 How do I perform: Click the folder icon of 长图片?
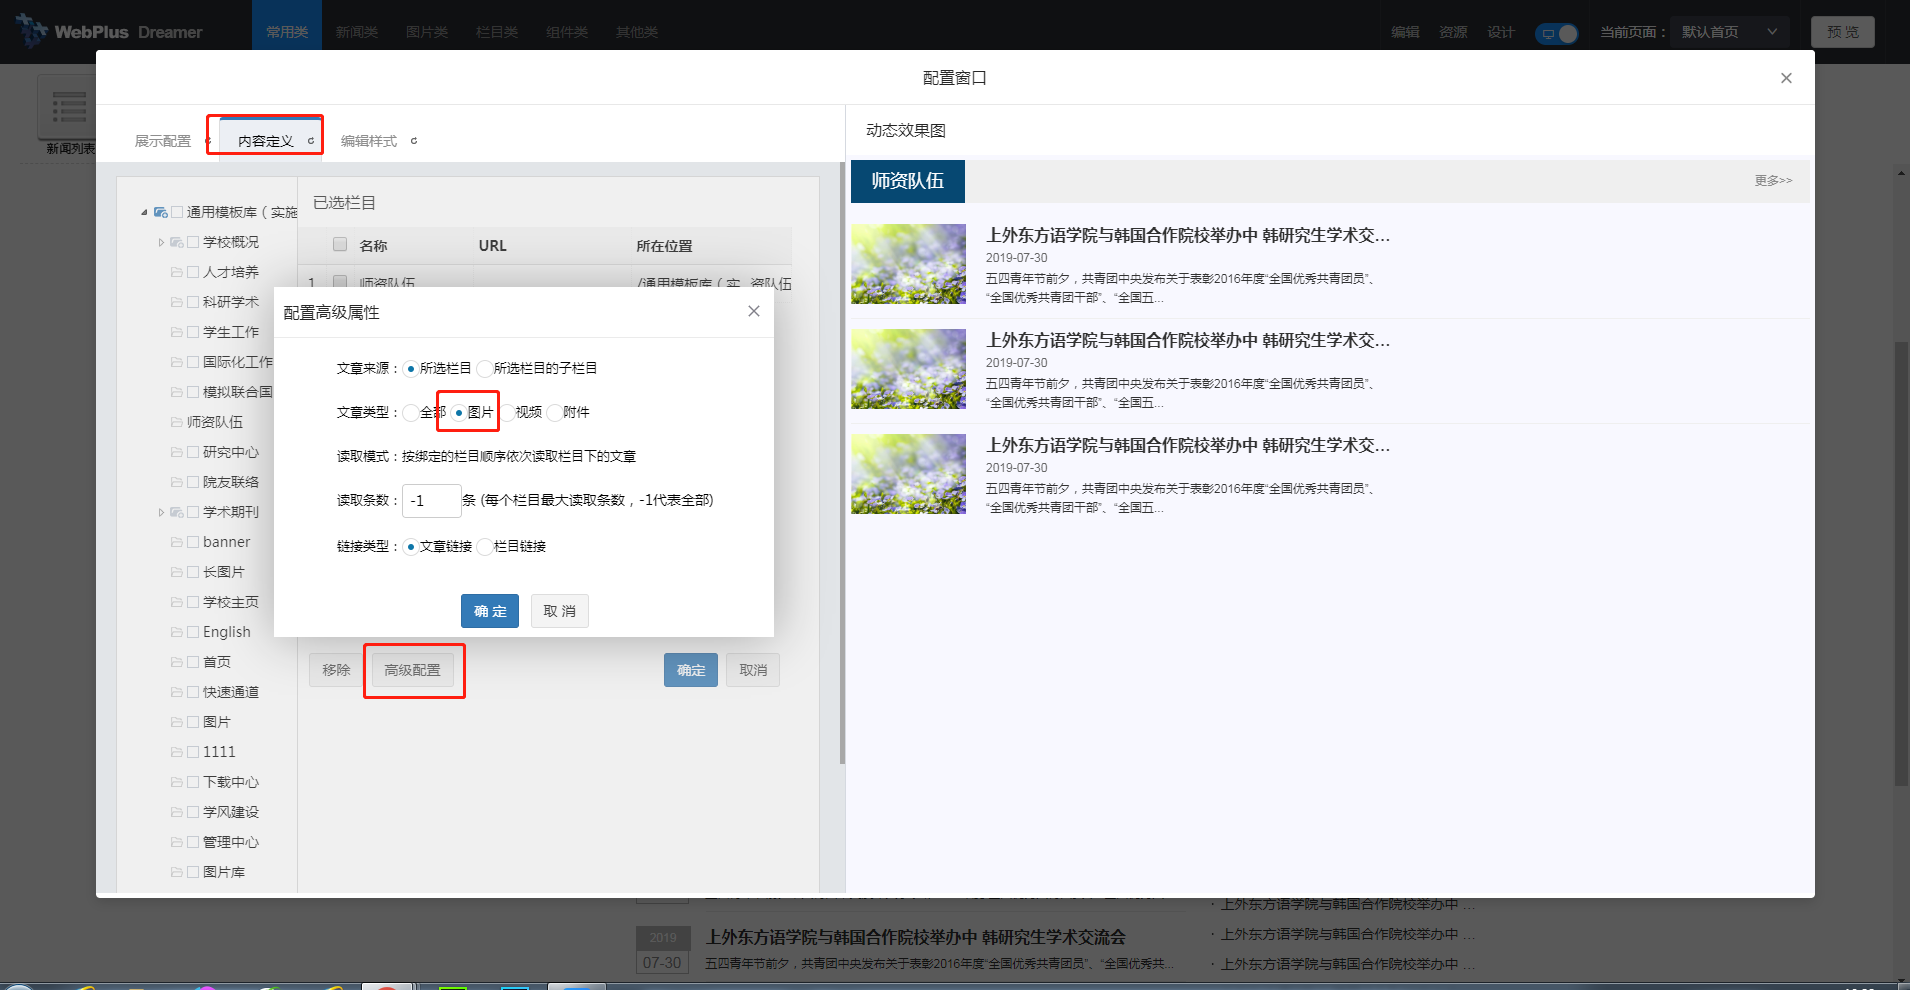[x=177, y=572]
